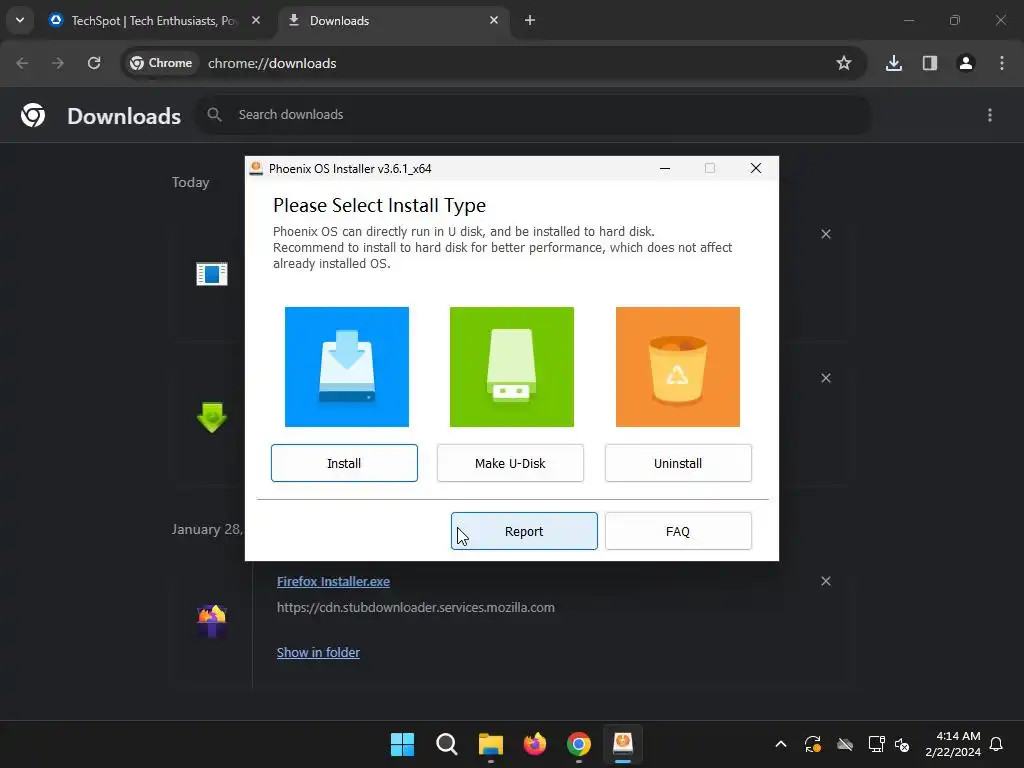
Task: Click Phoenix OS Installer taskbar icon
Action: tap(623, 744)
